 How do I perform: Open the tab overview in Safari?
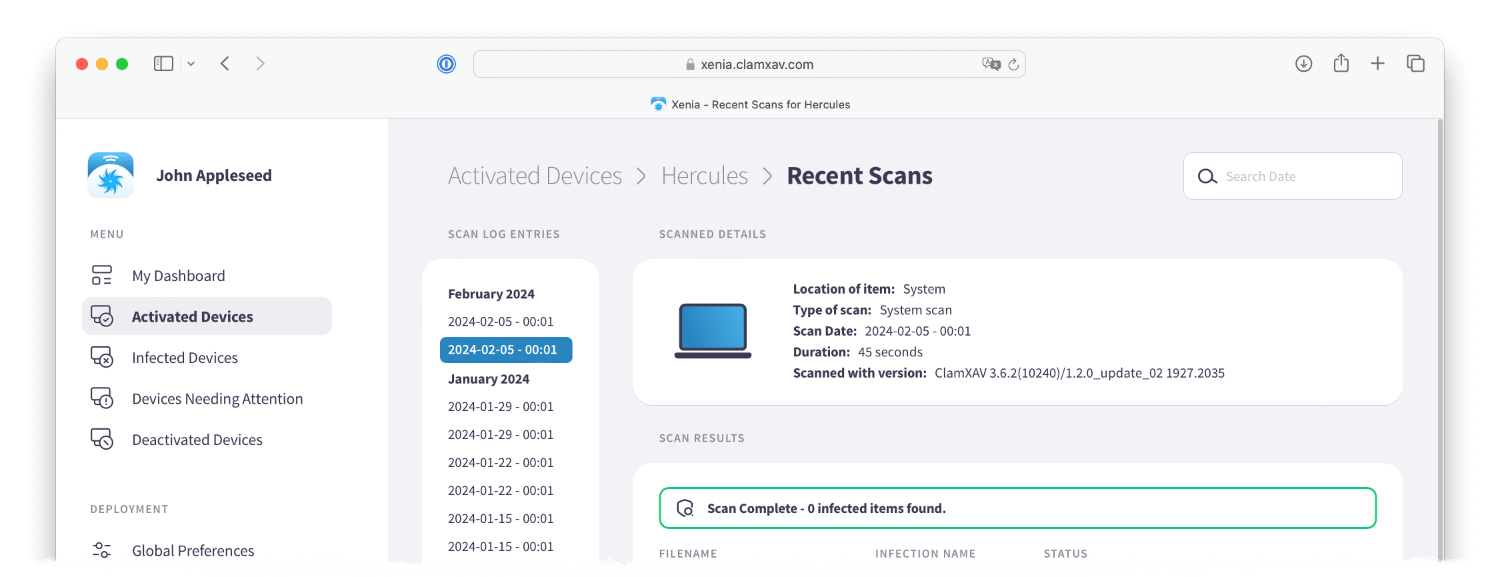(1416, 62)
